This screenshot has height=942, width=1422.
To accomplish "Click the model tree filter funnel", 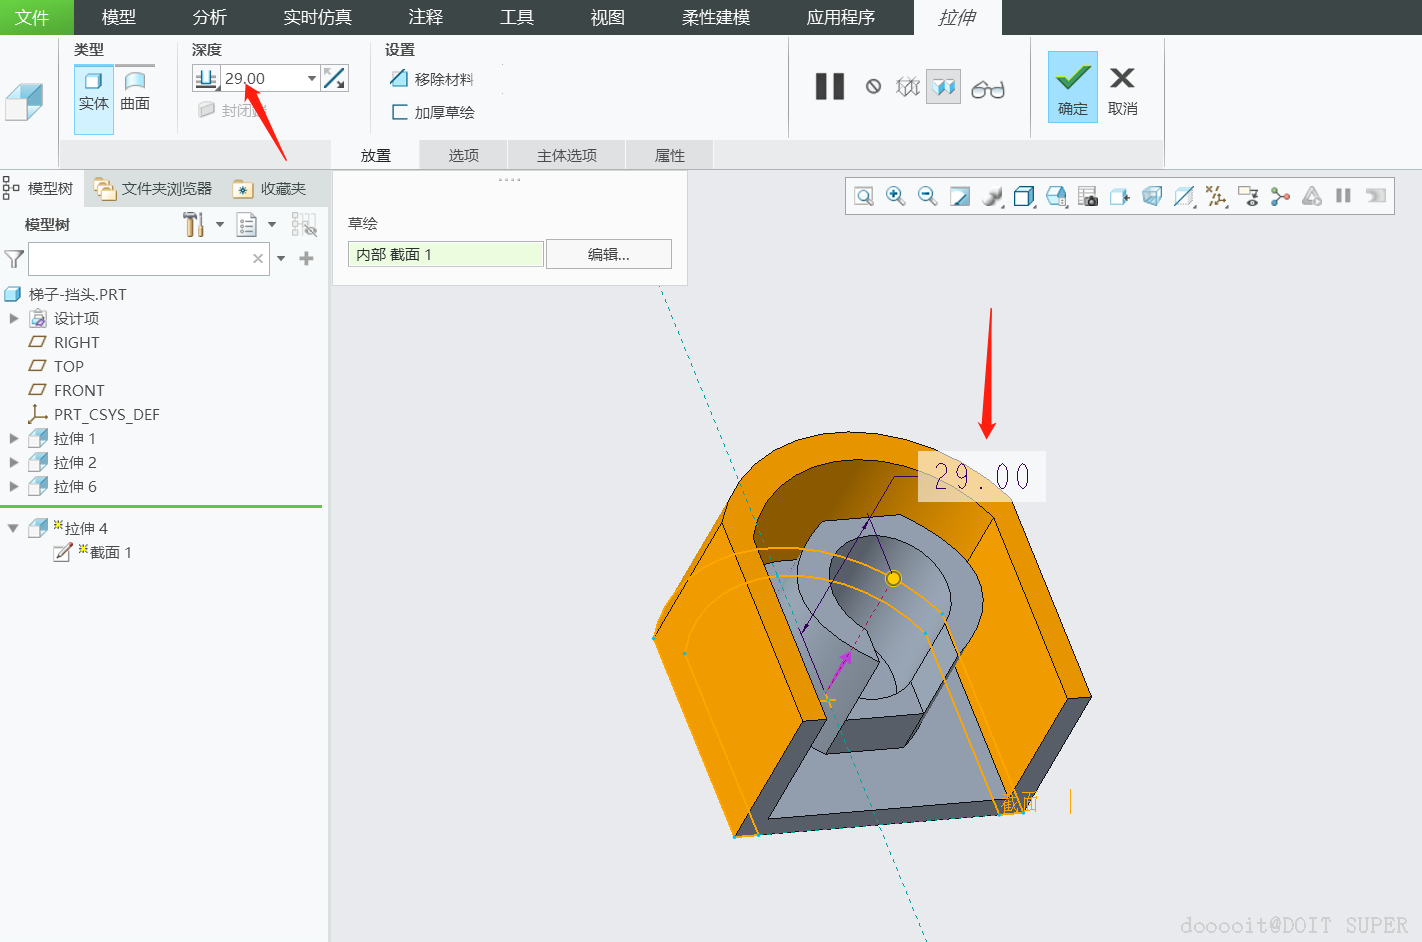I will click(x=14, y=259).
